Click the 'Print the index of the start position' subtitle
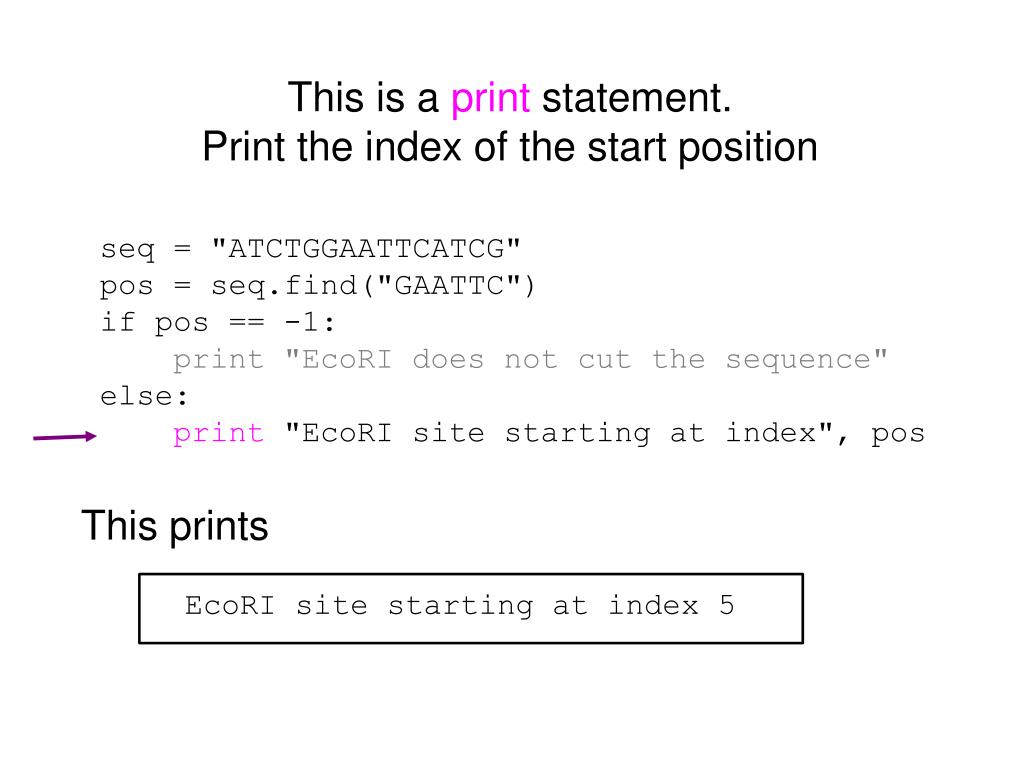This screenshot has height=767, width=1023. tap(510, 147)
